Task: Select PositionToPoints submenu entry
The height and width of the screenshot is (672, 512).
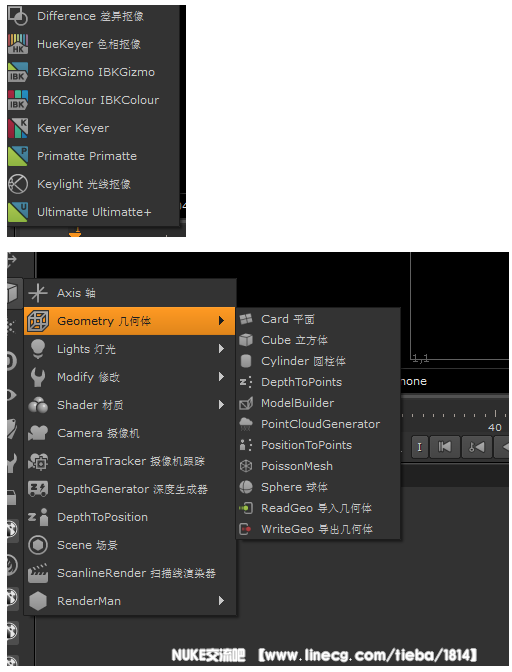Action: point(318,445)
